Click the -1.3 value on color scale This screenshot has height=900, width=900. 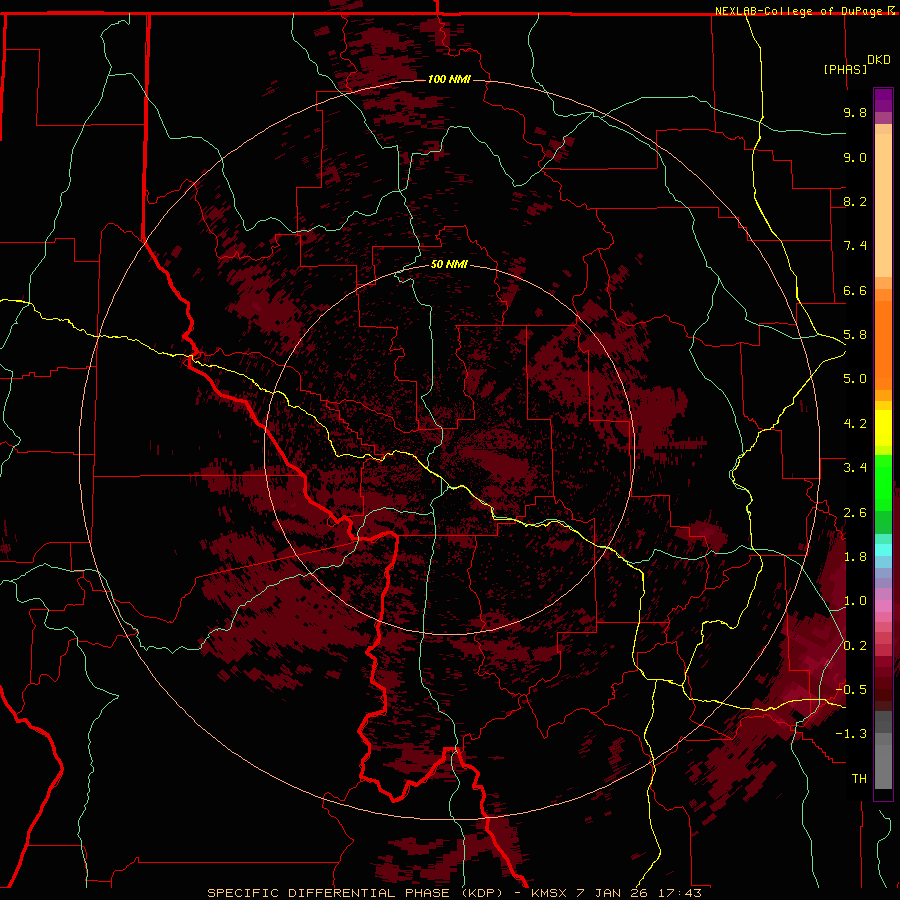851,734
